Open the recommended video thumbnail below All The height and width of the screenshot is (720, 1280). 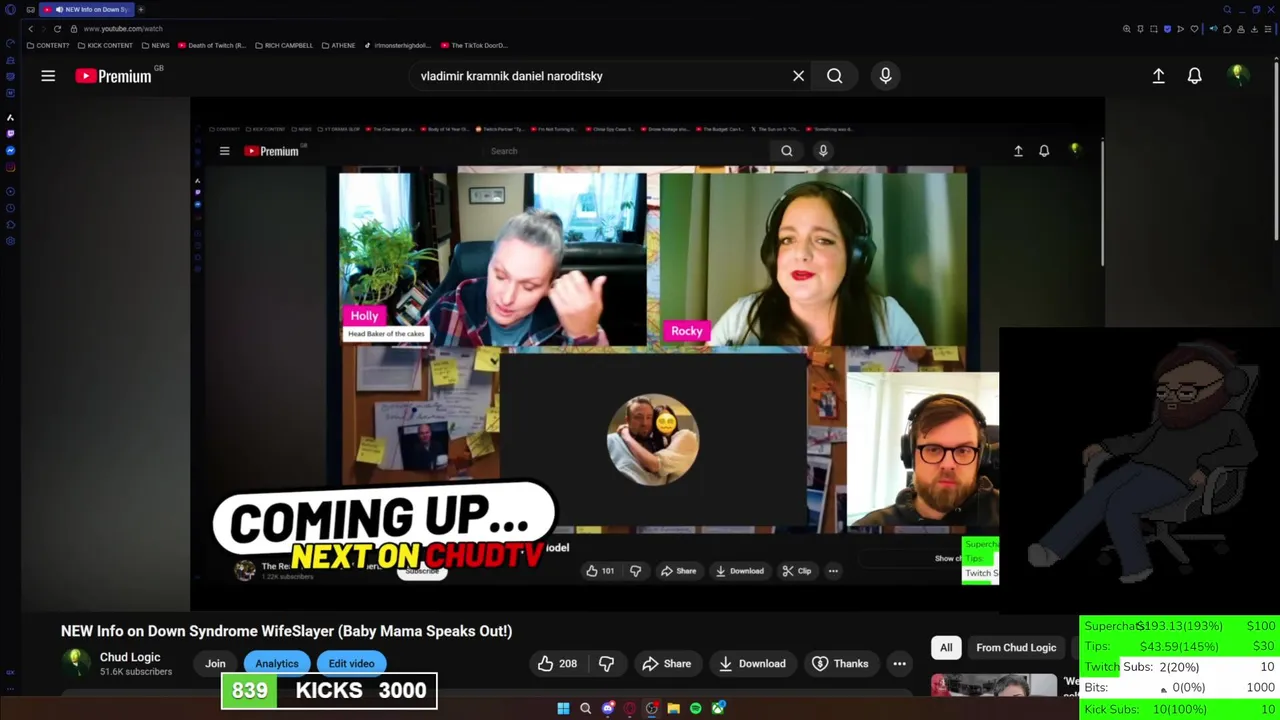pos(993,685)
